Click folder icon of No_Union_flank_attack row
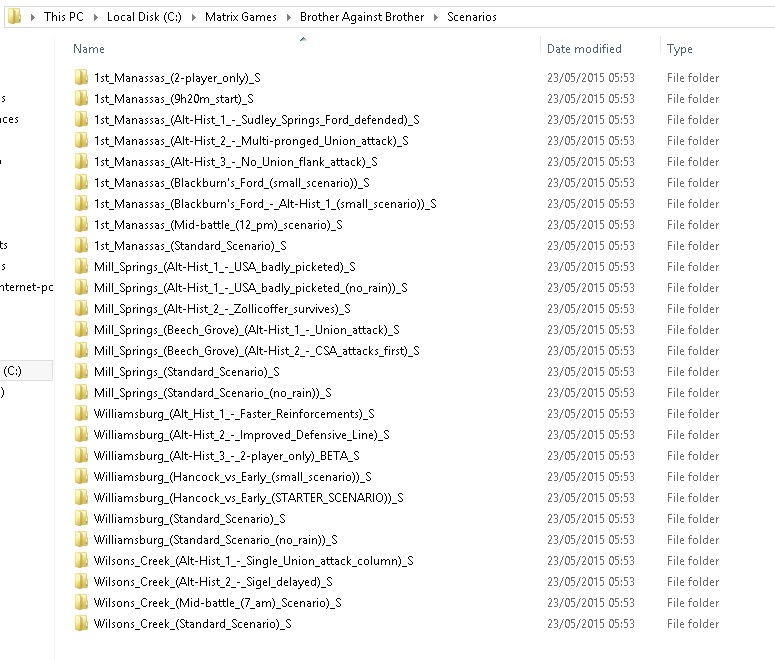 click(82, 162)
